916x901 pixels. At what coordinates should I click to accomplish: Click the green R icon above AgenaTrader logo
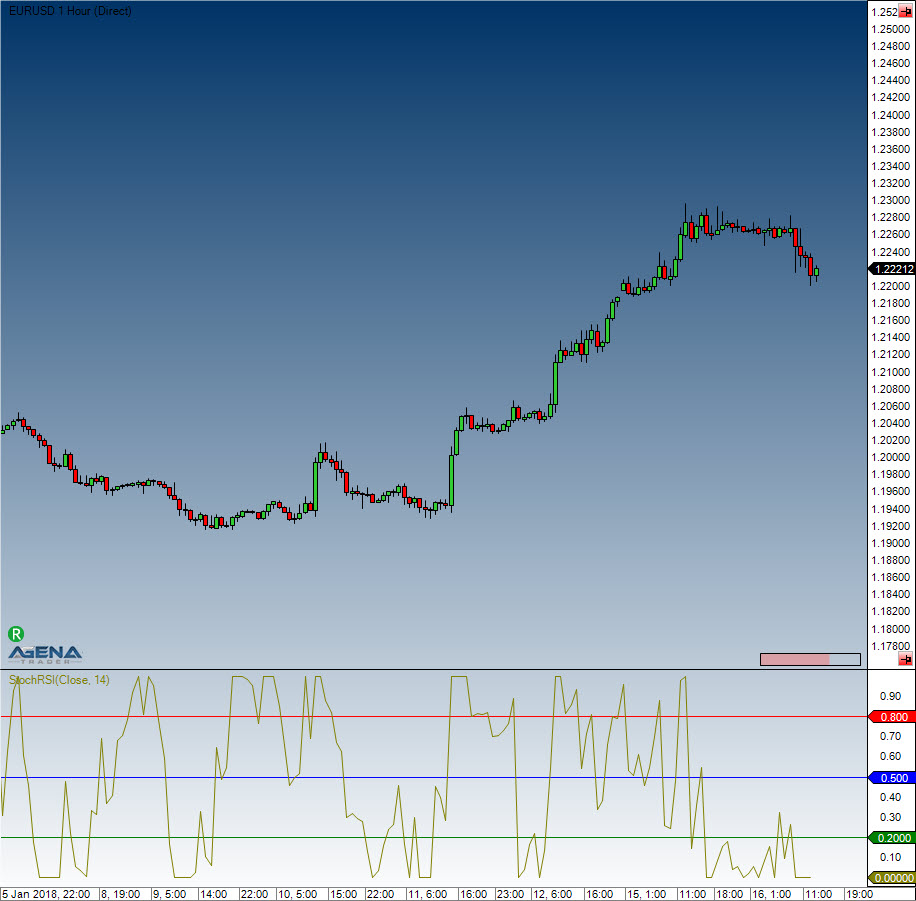(15, 633)
